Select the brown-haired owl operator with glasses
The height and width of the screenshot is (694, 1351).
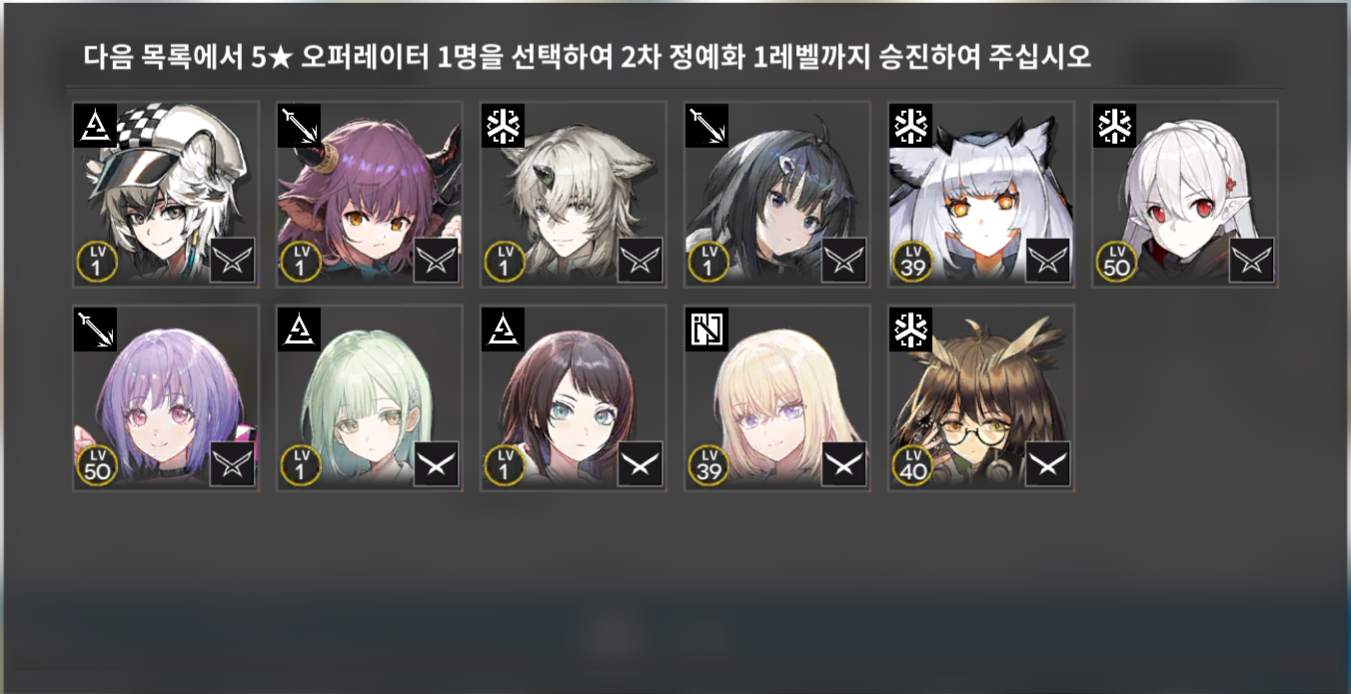[981, 398]
